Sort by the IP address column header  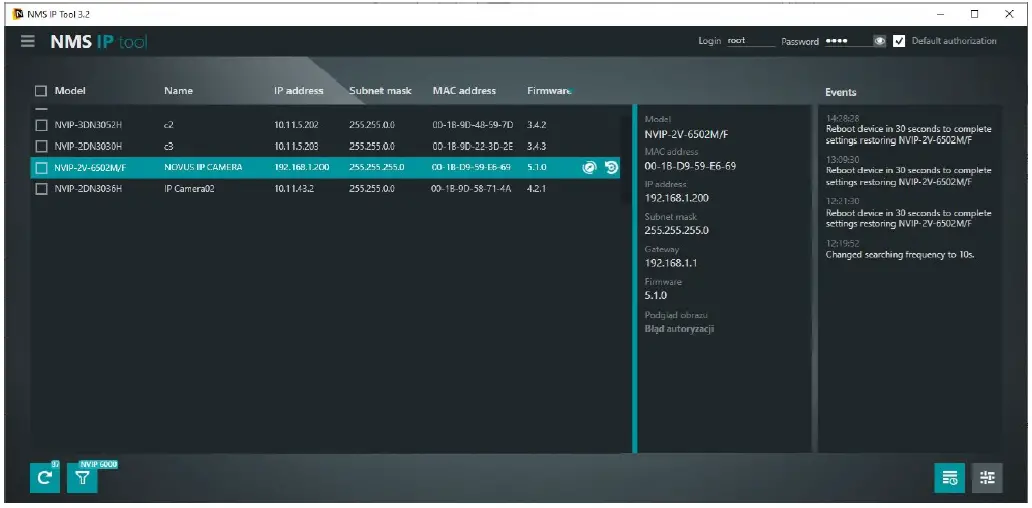pyautogui.click(x=299, y=91)
